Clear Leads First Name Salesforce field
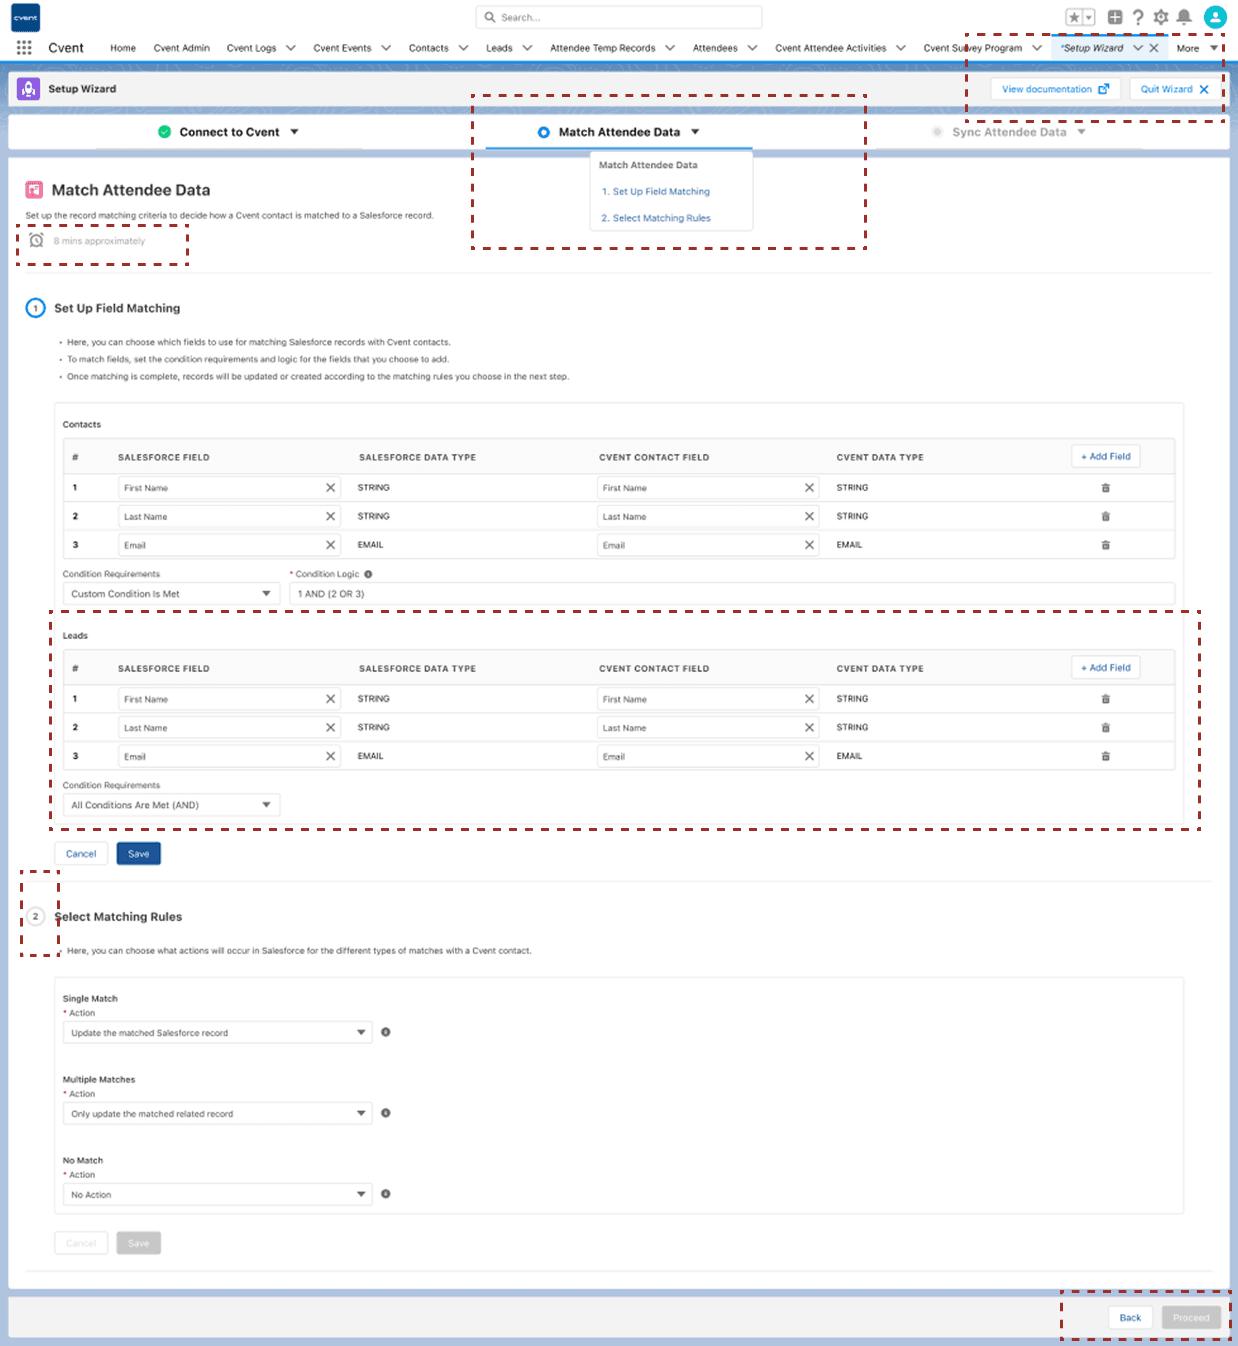 coord(330,699)
